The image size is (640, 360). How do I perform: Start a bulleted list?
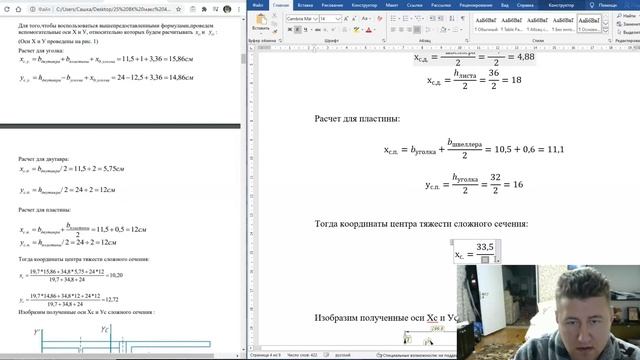pos(393,19)
